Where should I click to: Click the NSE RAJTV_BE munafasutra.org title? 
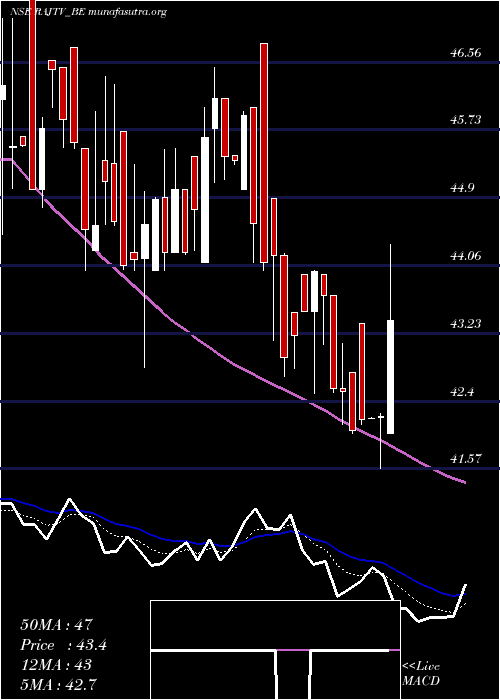88,12
